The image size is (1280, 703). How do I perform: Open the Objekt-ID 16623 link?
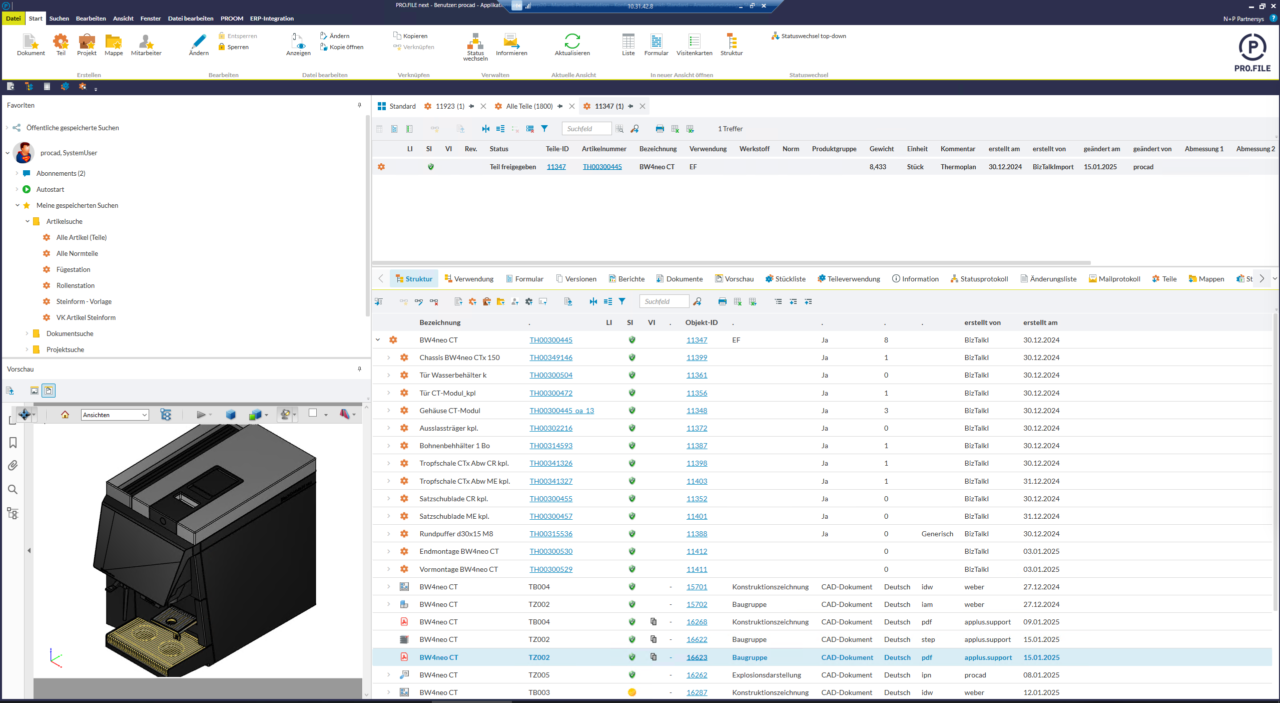click(697, 657)
